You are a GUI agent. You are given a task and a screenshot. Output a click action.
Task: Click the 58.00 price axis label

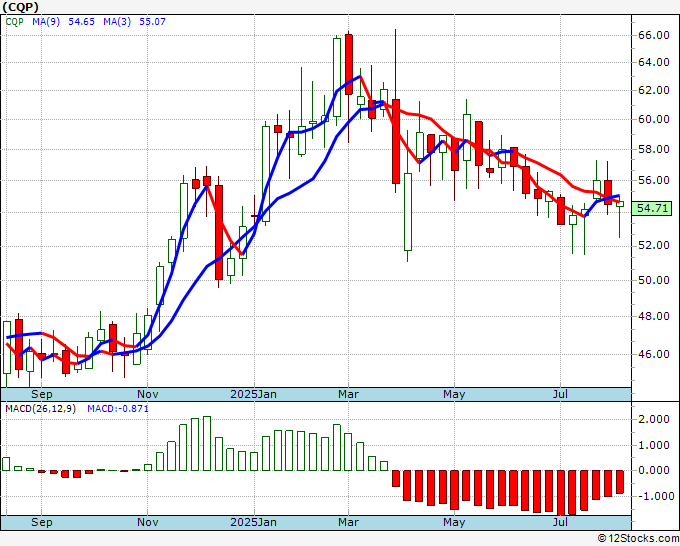(x=654, y=149)
